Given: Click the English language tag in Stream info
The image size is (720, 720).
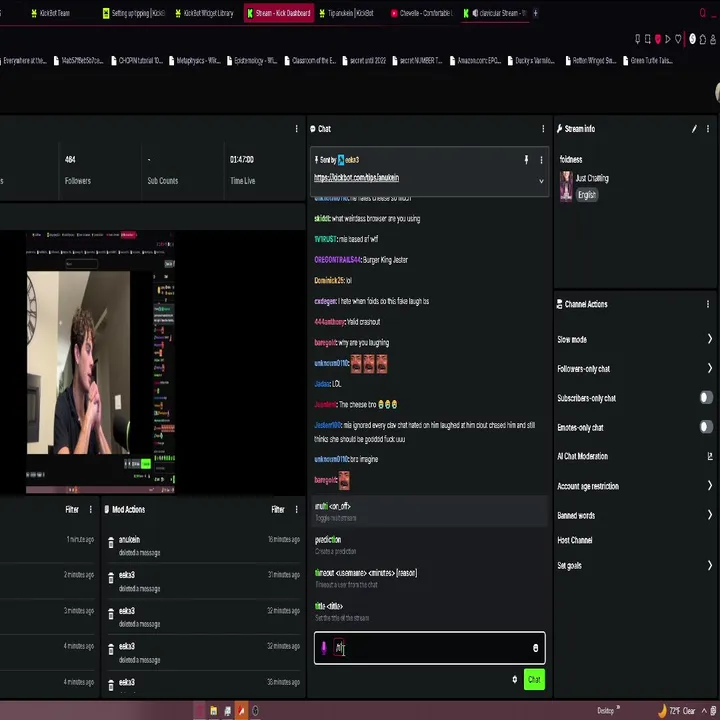Looking at the screenshot, I should pos(586,195).
